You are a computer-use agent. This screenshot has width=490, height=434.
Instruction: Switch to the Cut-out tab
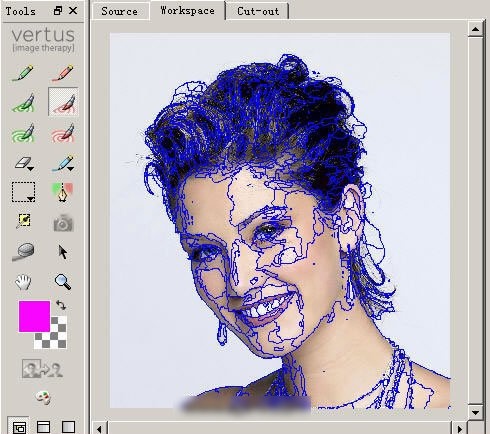[x=258, y=11]
